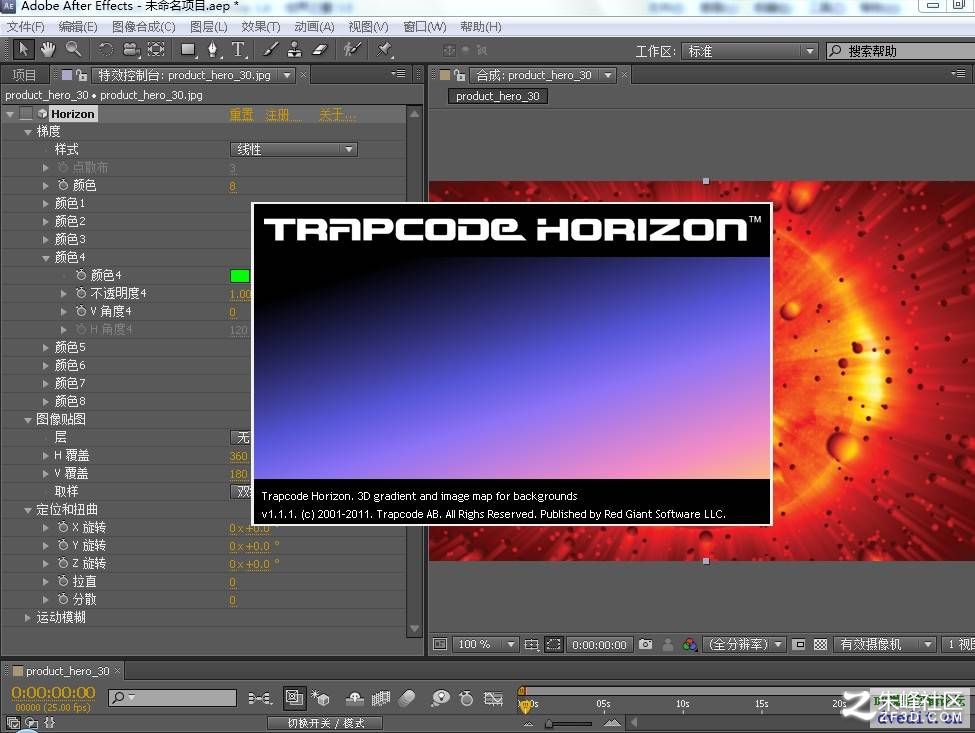Select the Rectangle shape tool
Screen dimensions: 975x733
click(188, 49)
